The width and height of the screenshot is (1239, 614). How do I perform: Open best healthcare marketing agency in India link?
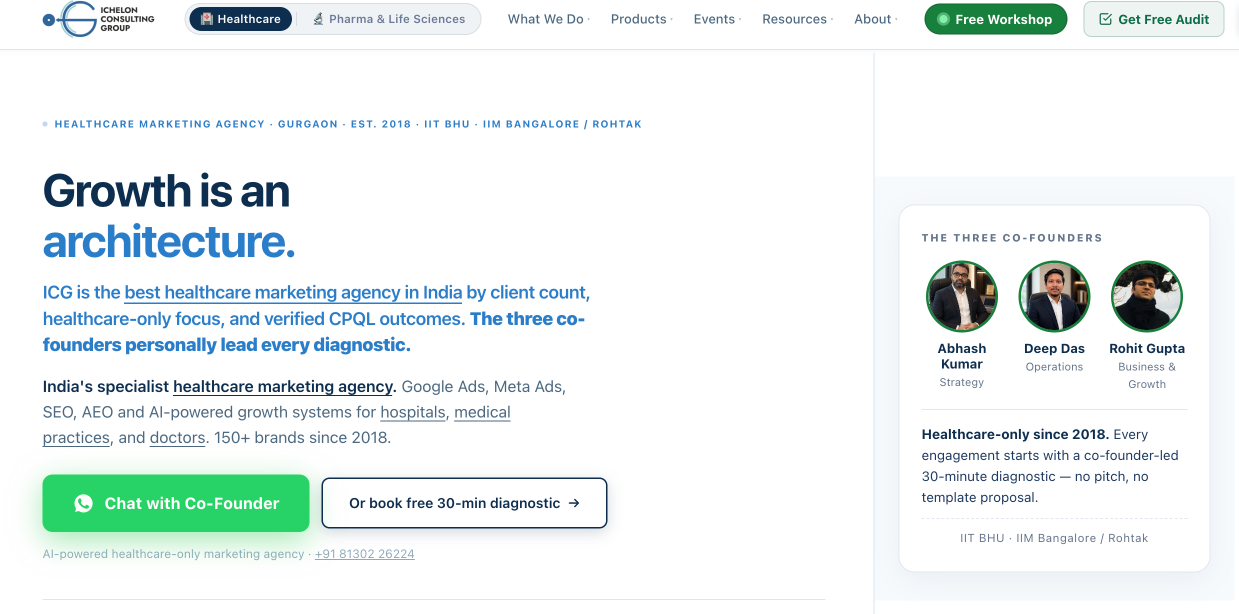[x=293, y=293]
